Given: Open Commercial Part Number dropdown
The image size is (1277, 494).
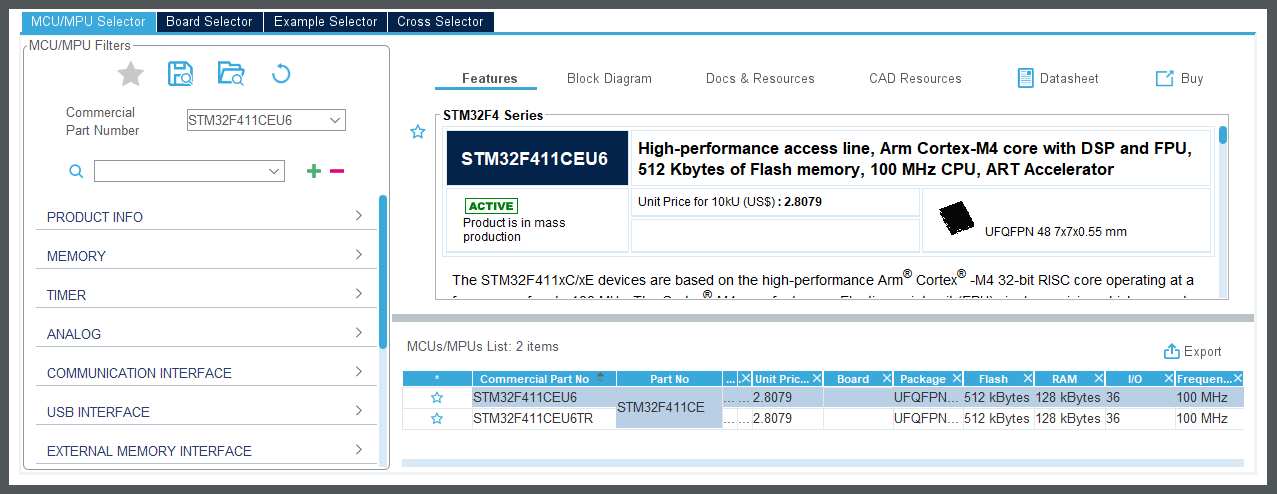Looking at the screenshot, I should click(334, 120).
